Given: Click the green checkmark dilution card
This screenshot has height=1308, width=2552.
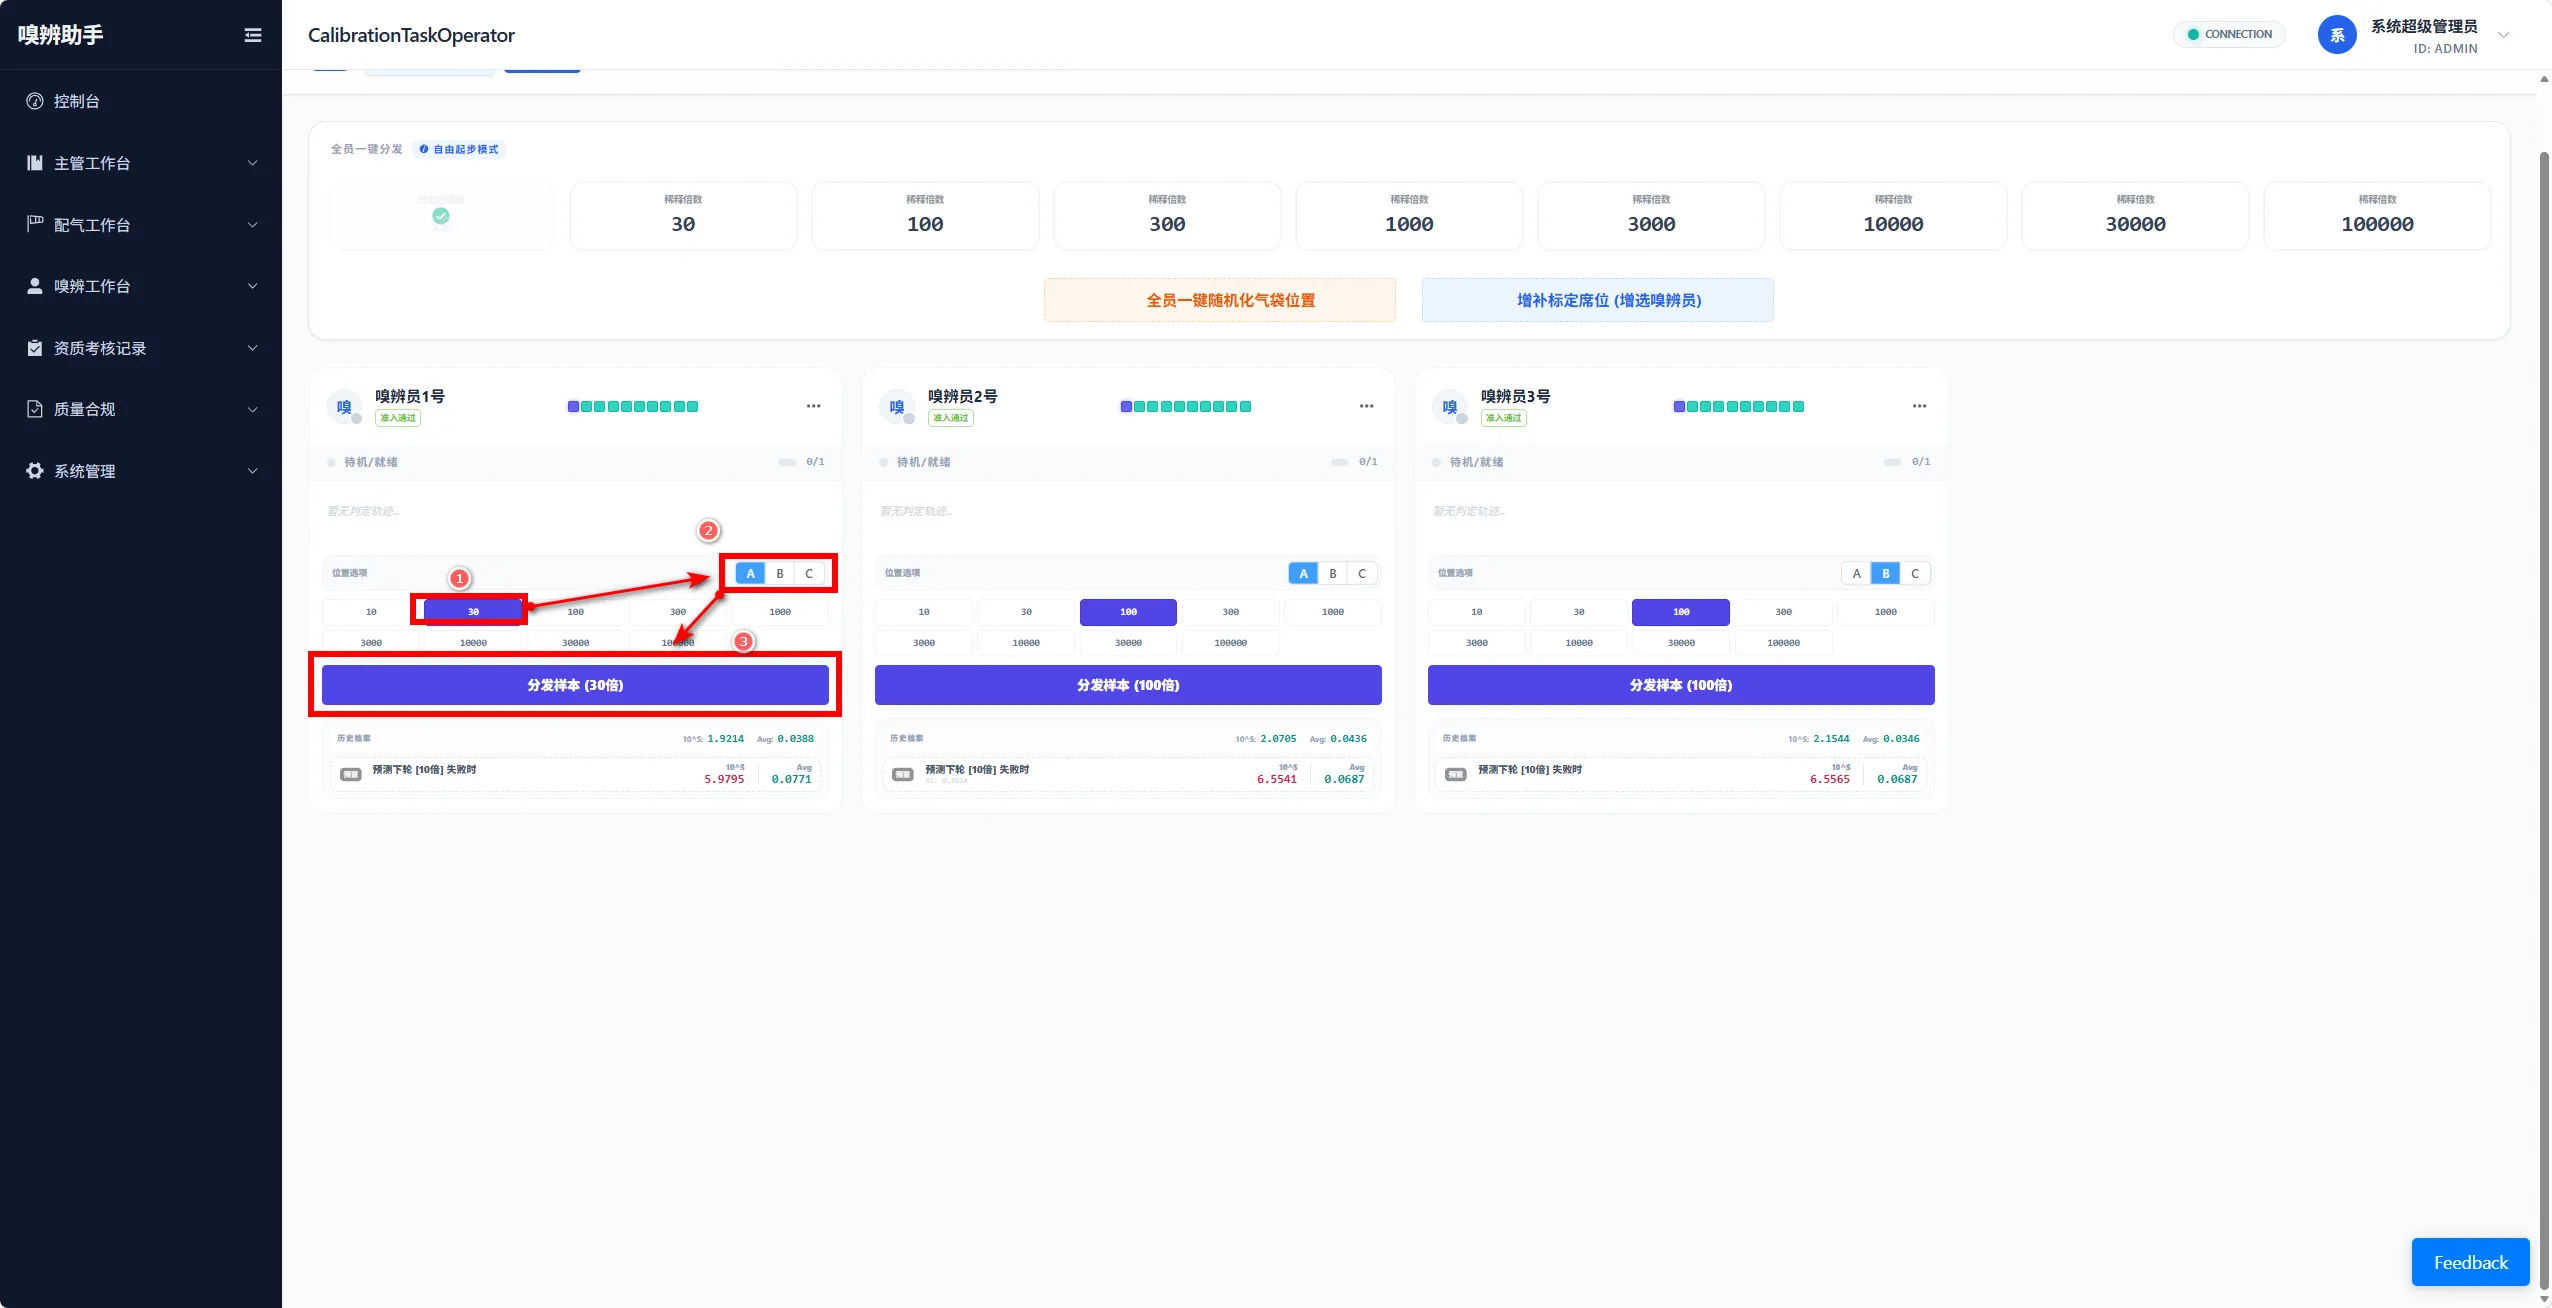Looking at the screenshot, I should pyautogui.click(x=441, y=216).
